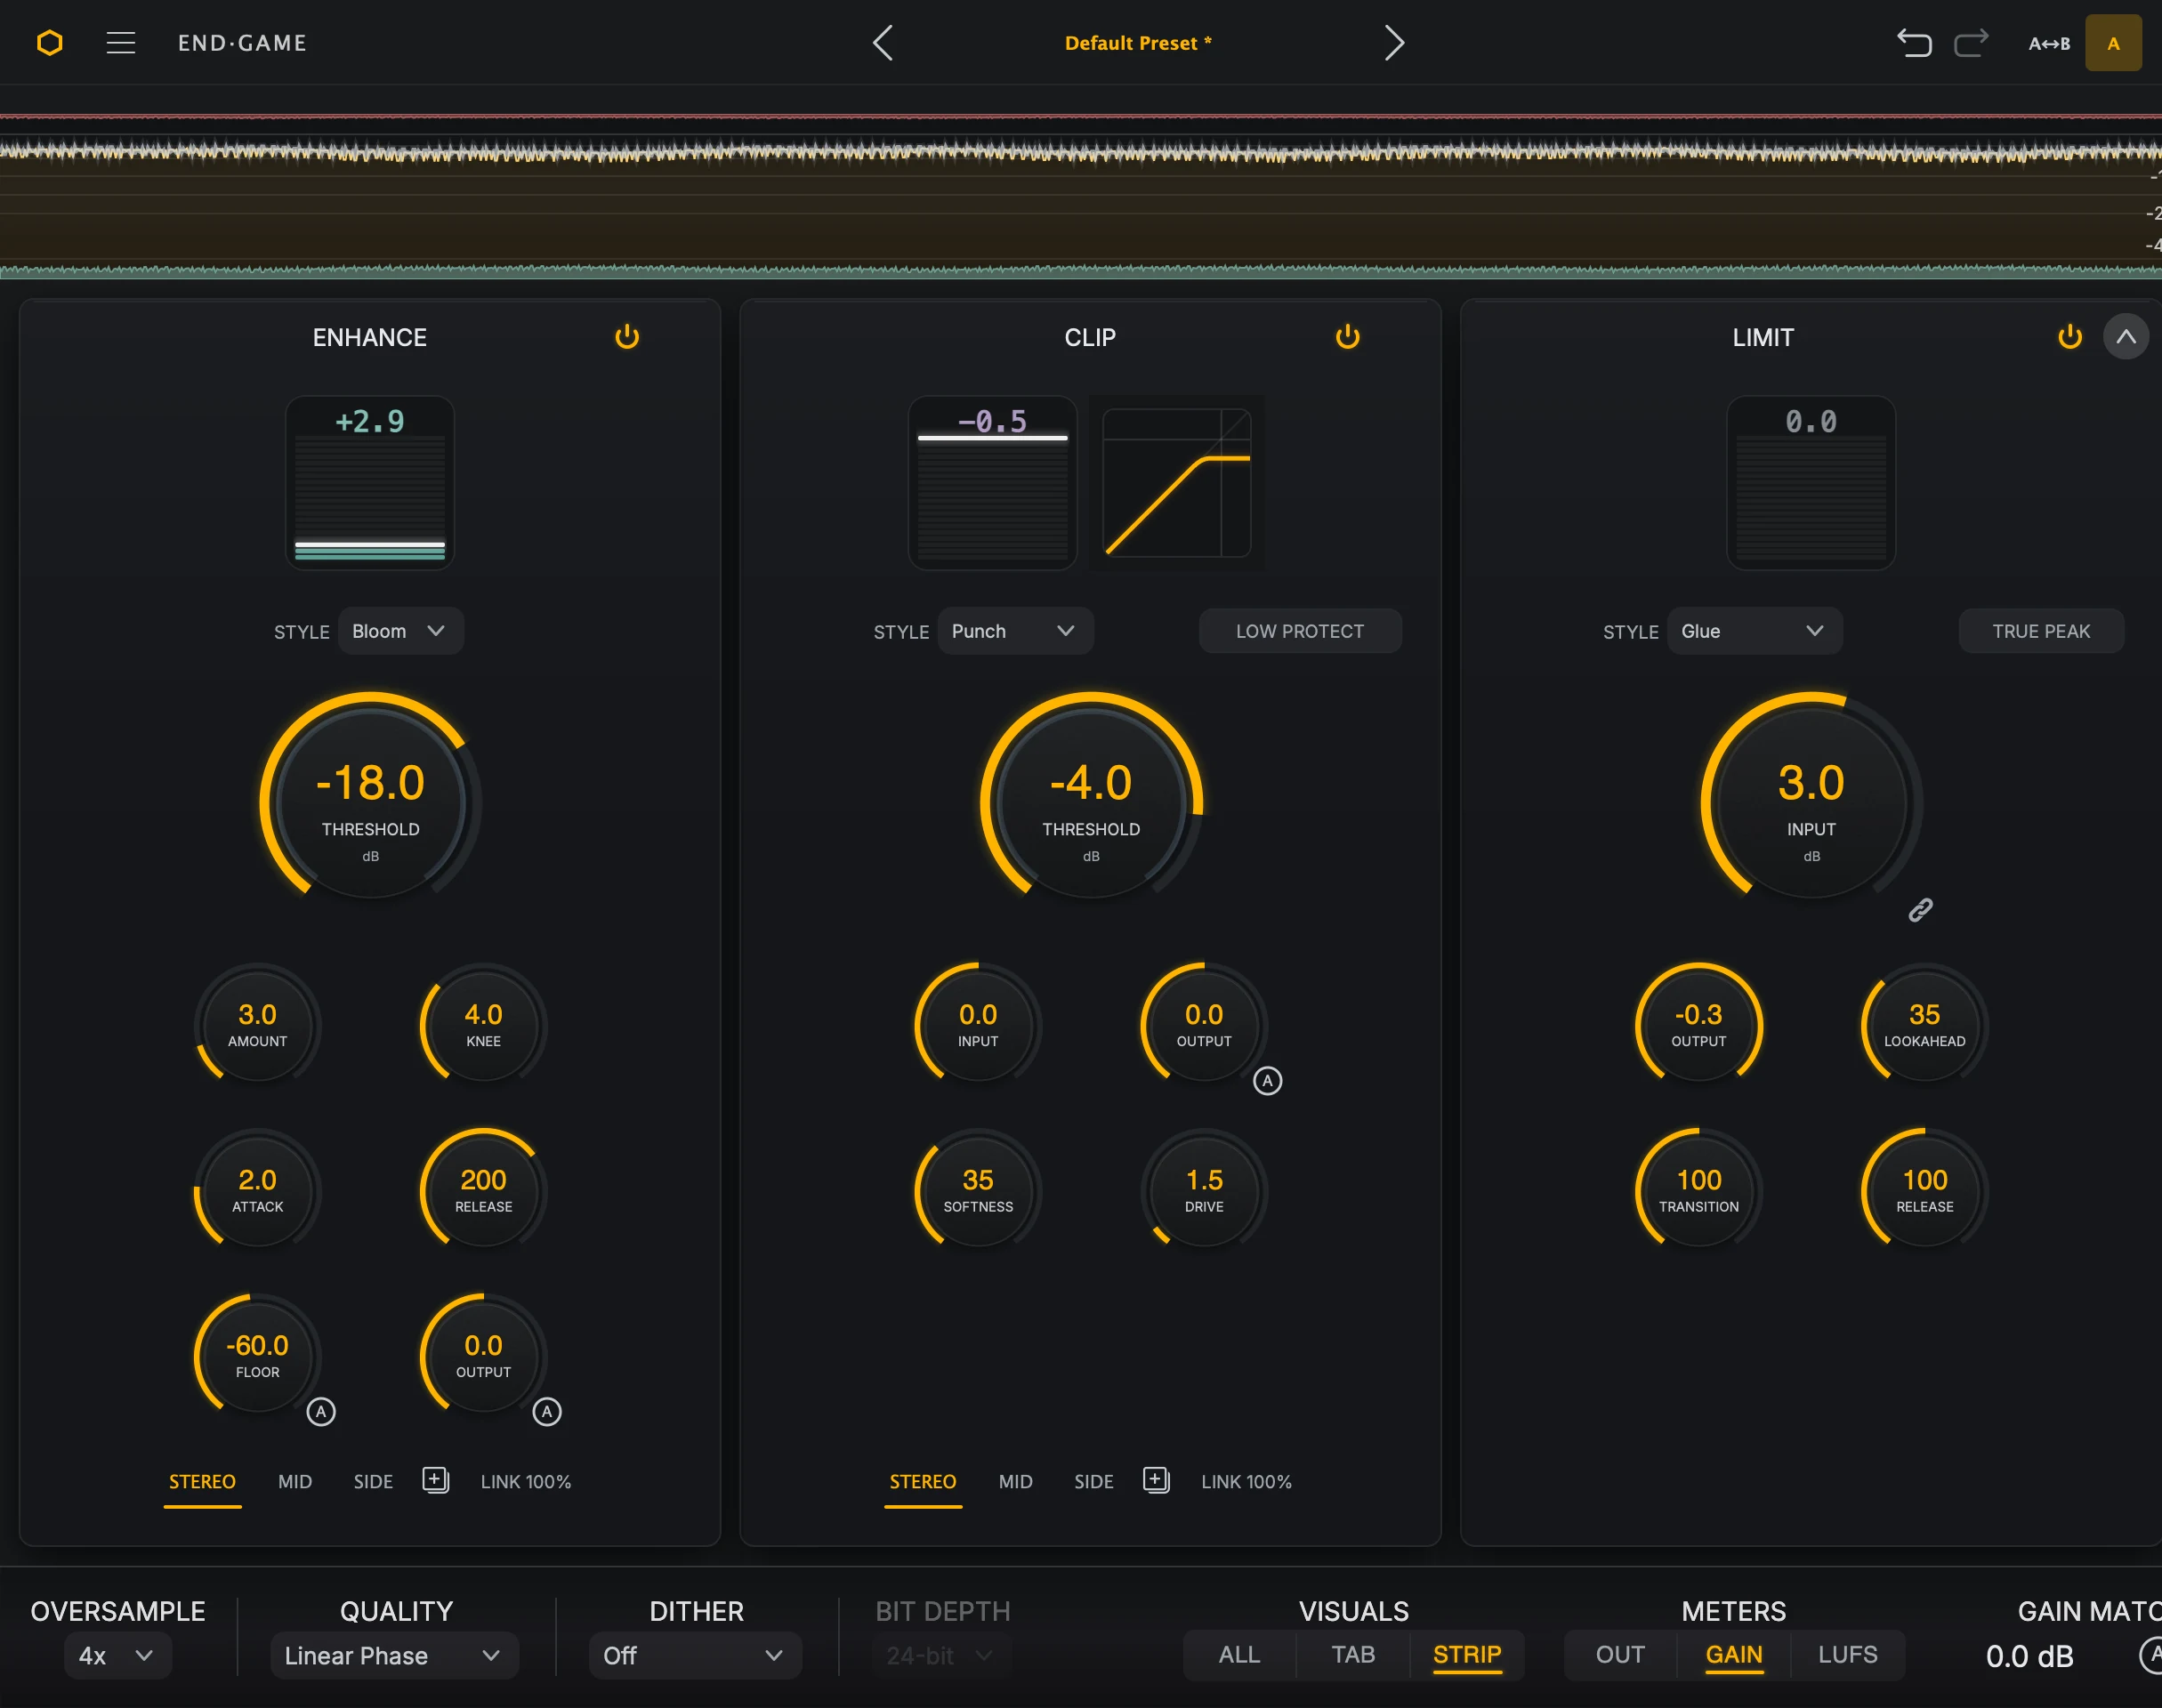
Task: Open the Bloom style dropdown
Action: tap(400, 631)
